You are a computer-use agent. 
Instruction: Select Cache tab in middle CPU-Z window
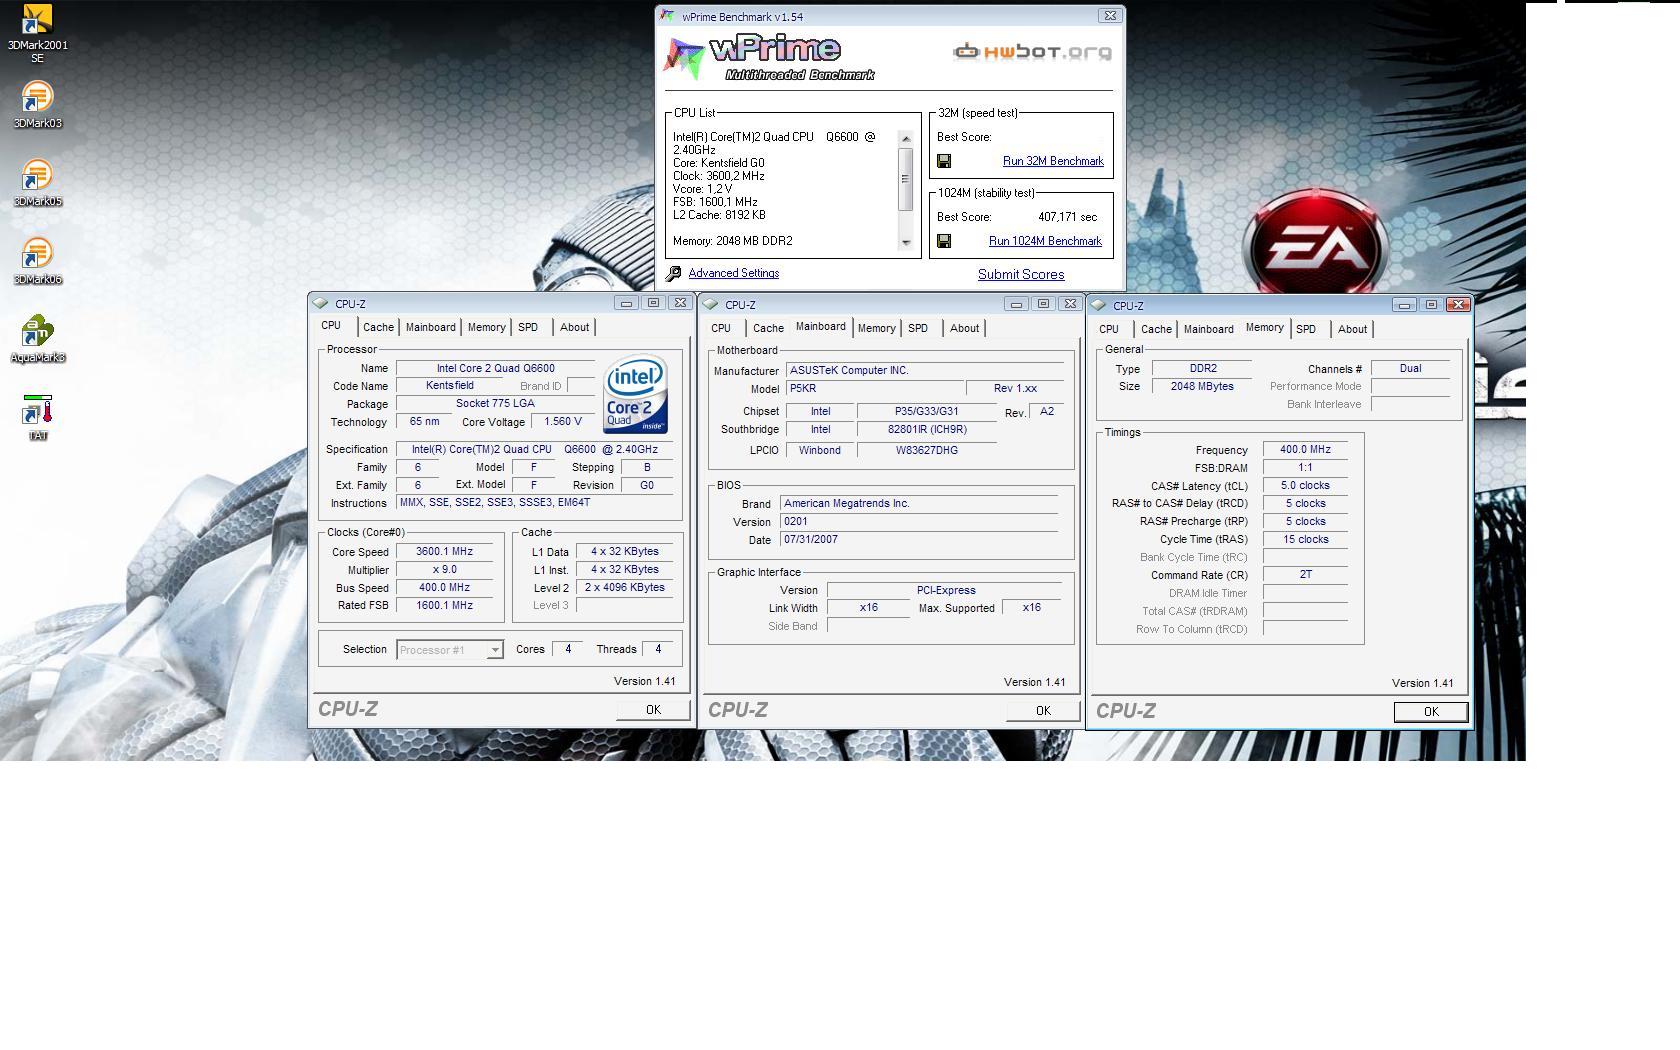pos(768,328)
